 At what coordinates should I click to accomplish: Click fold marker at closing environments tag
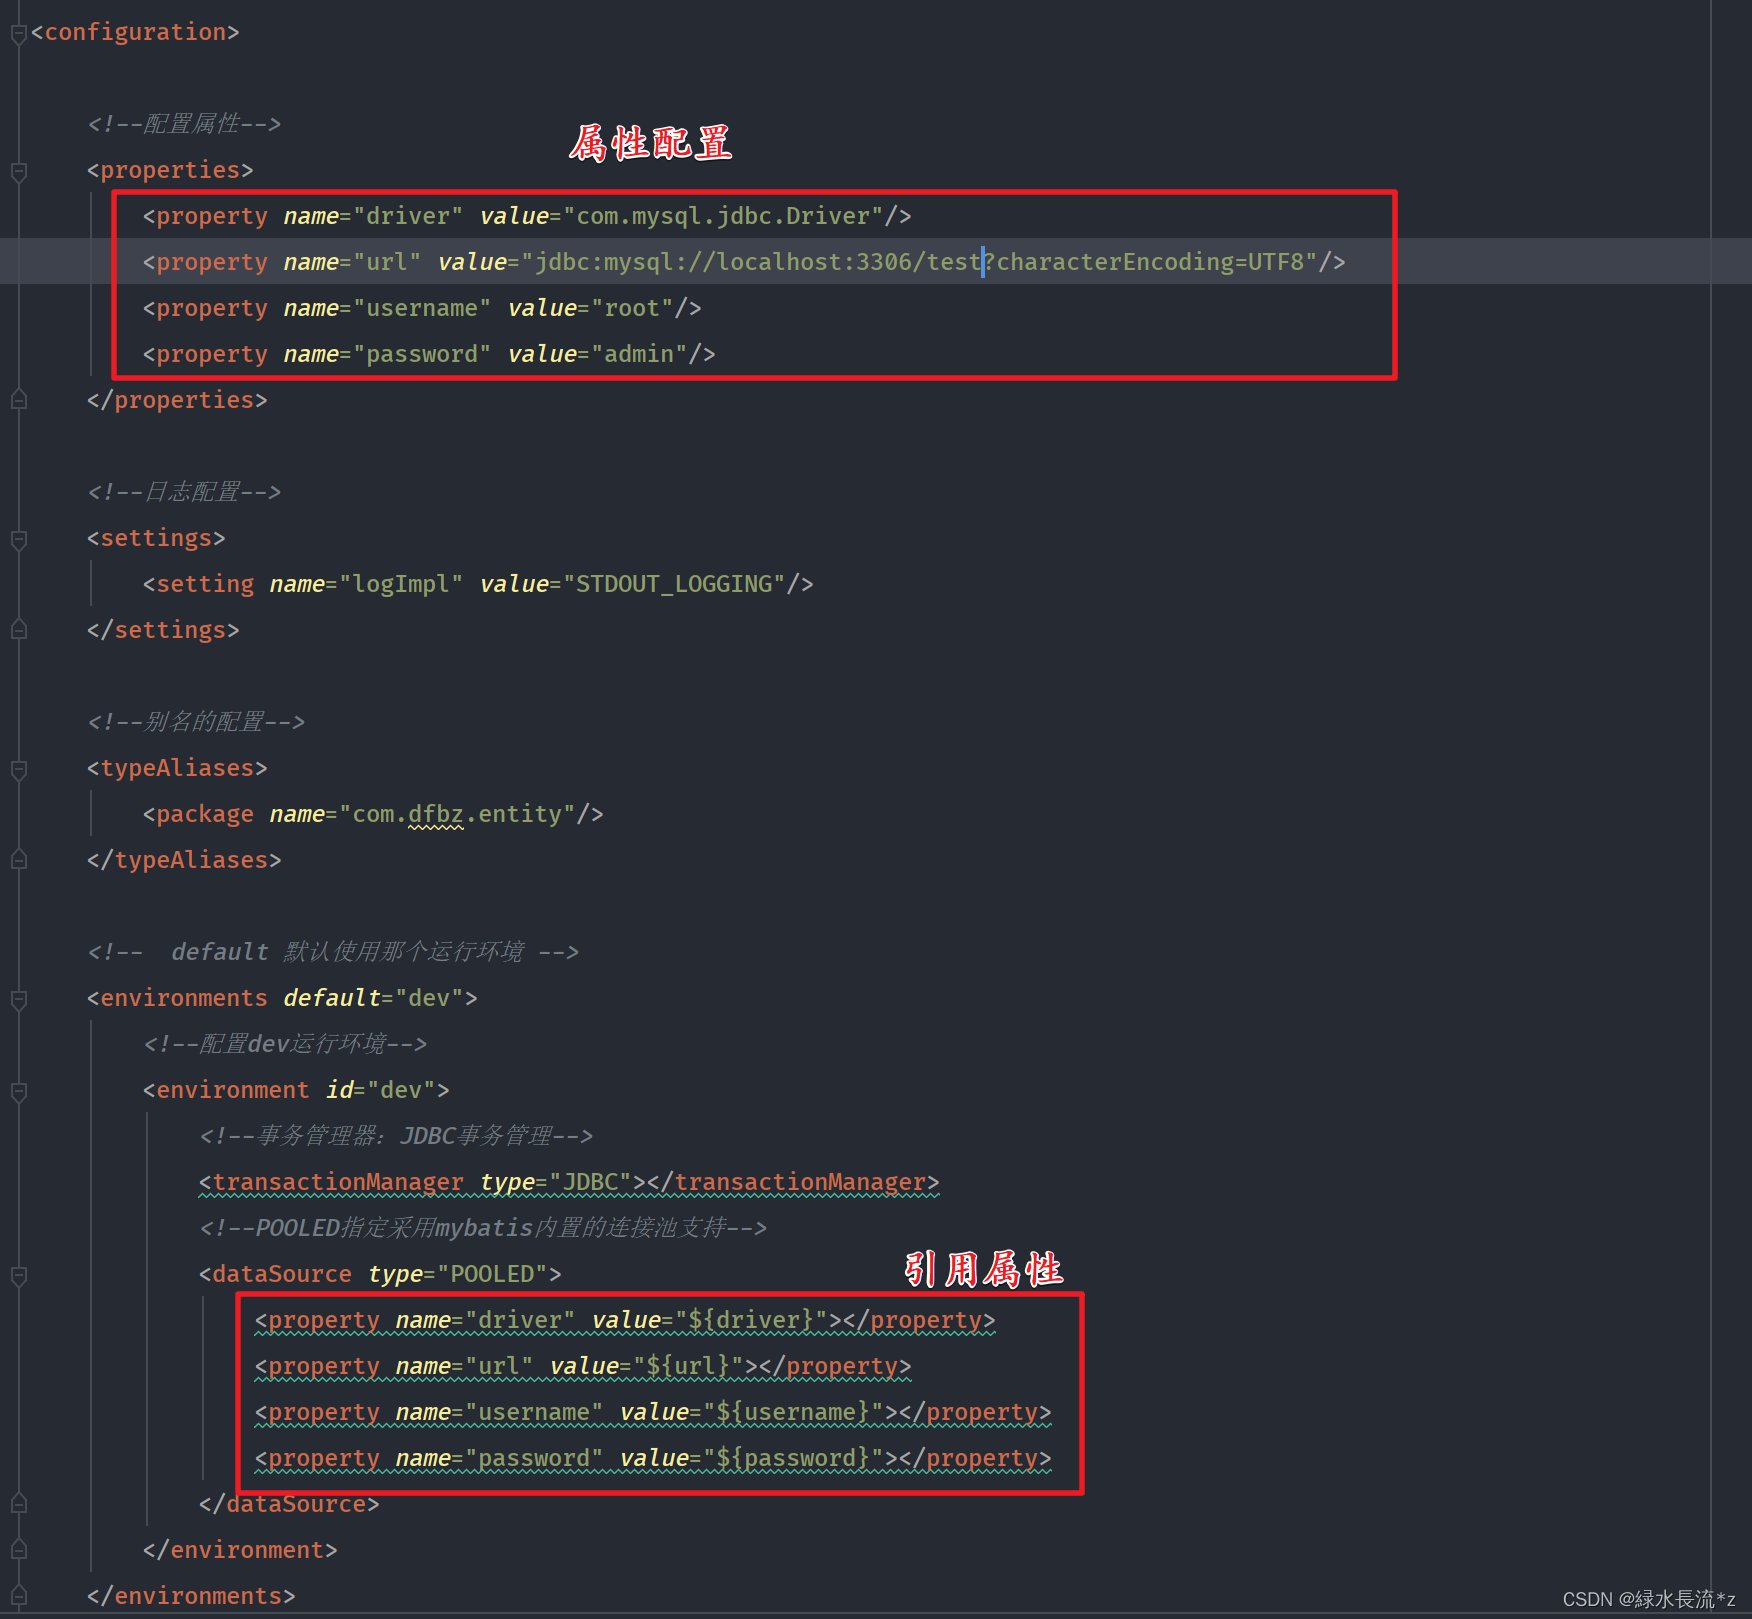coord(18,1596)
